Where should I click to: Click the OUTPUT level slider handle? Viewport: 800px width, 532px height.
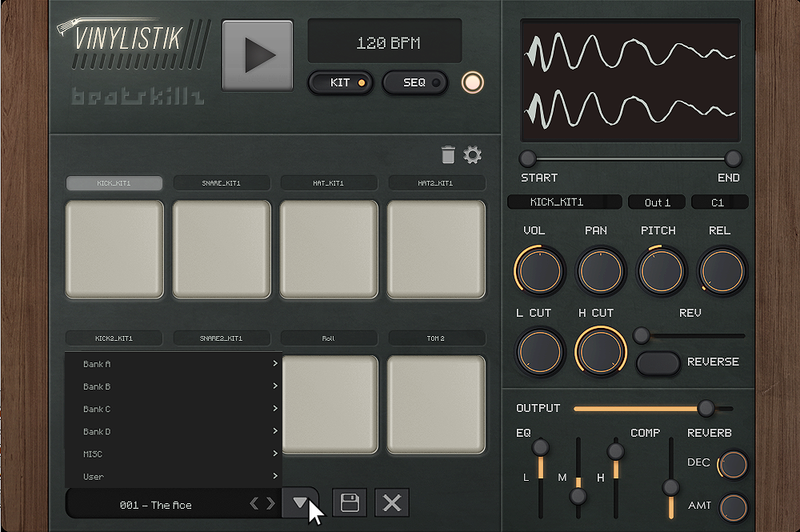coord(706,408)
